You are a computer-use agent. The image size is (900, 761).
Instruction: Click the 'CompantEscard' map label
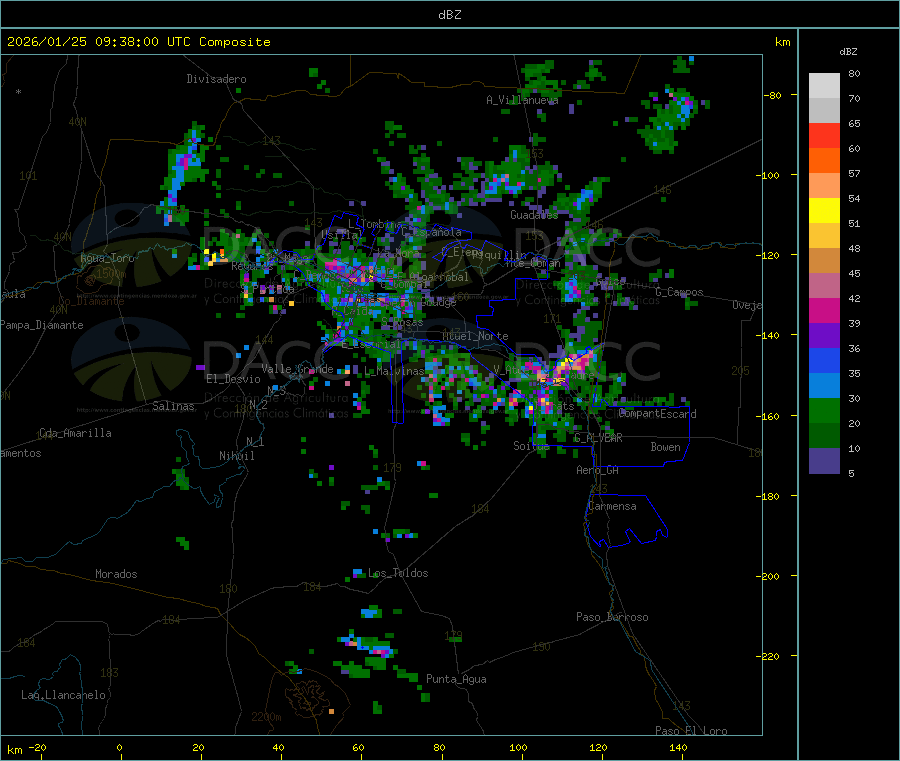click(657, 414)
